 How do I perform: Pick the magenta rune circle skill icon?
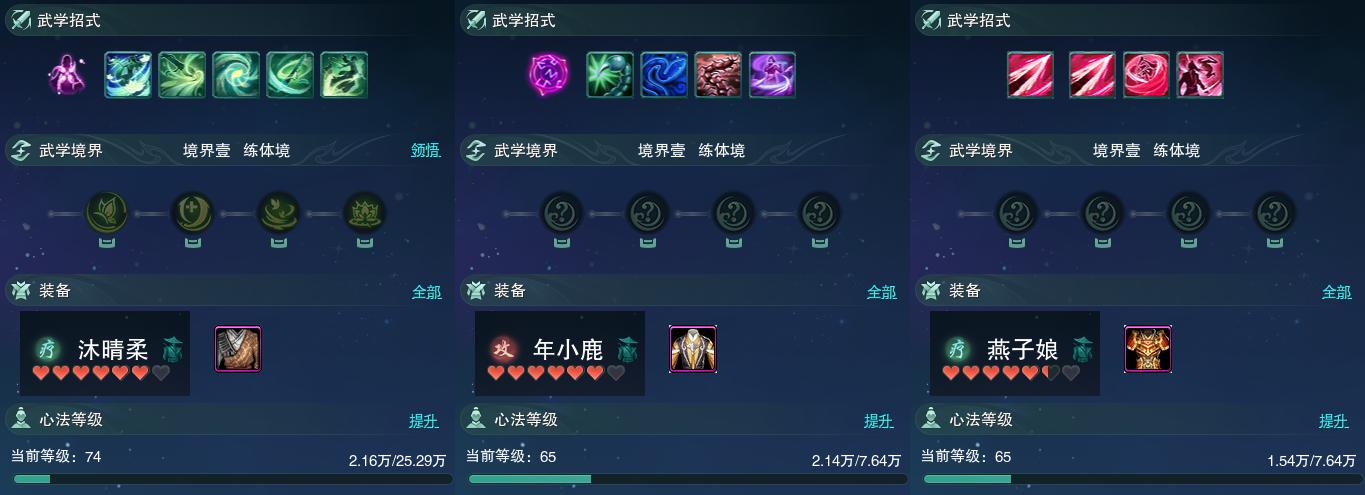(x=547, y=75)
